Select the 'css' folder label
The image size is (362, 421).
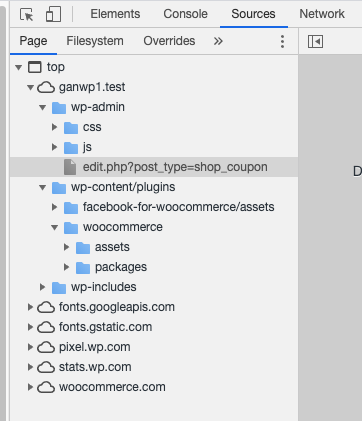(92, 127)
